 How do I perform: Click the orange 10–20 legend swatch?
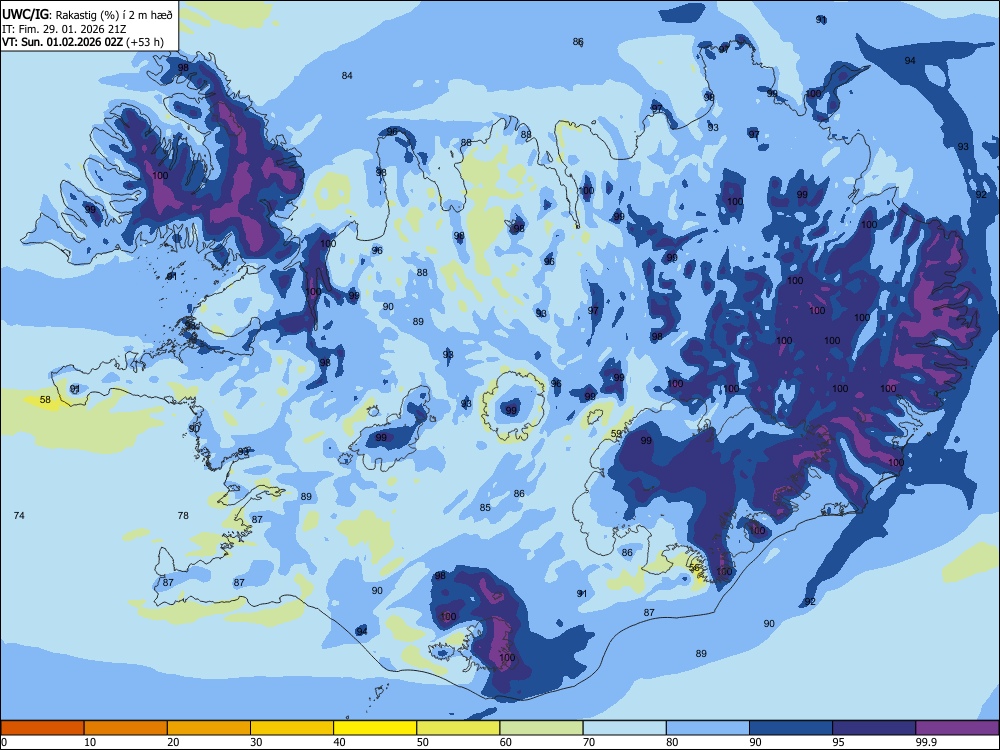pyautogui.click(x=126, y=728)
